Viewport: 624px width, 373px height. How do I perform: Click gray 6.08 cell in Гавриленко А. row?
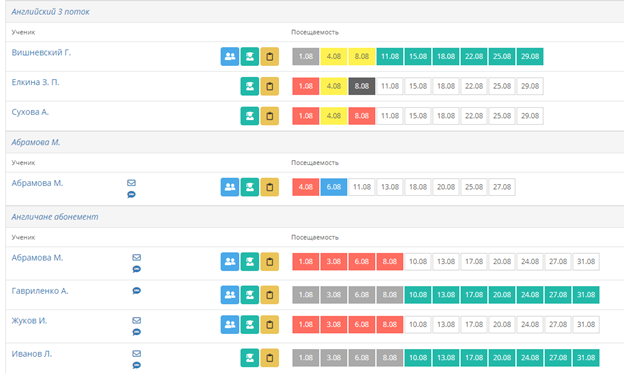362,295
